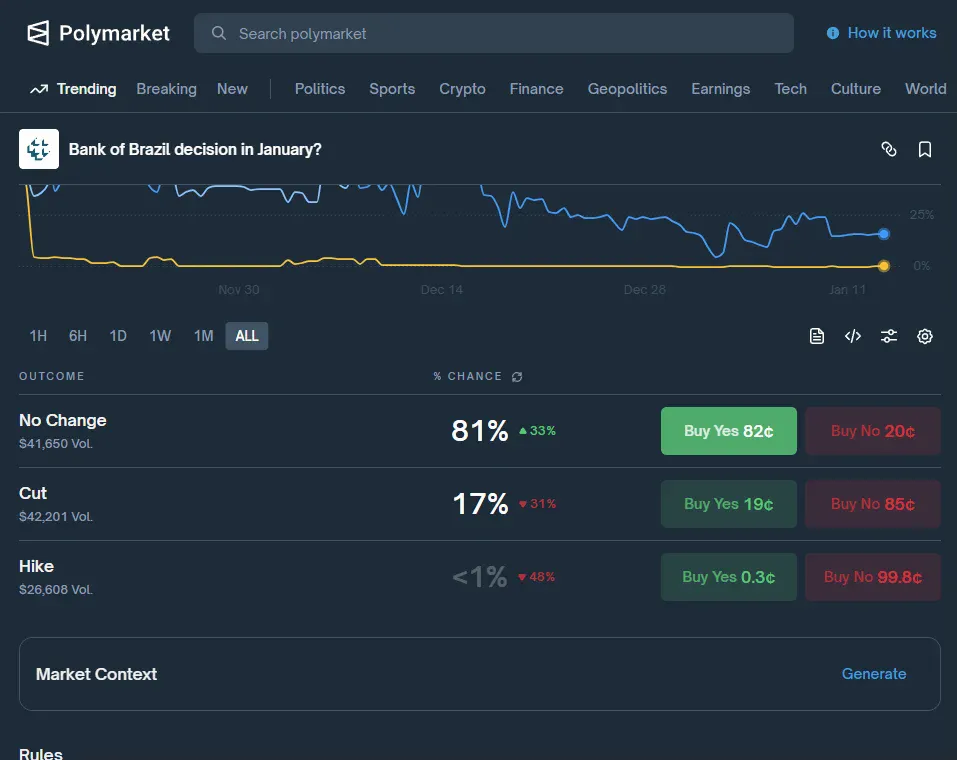Click the blue chart line endpoint marker
The image size is (957, 760).
884,234
